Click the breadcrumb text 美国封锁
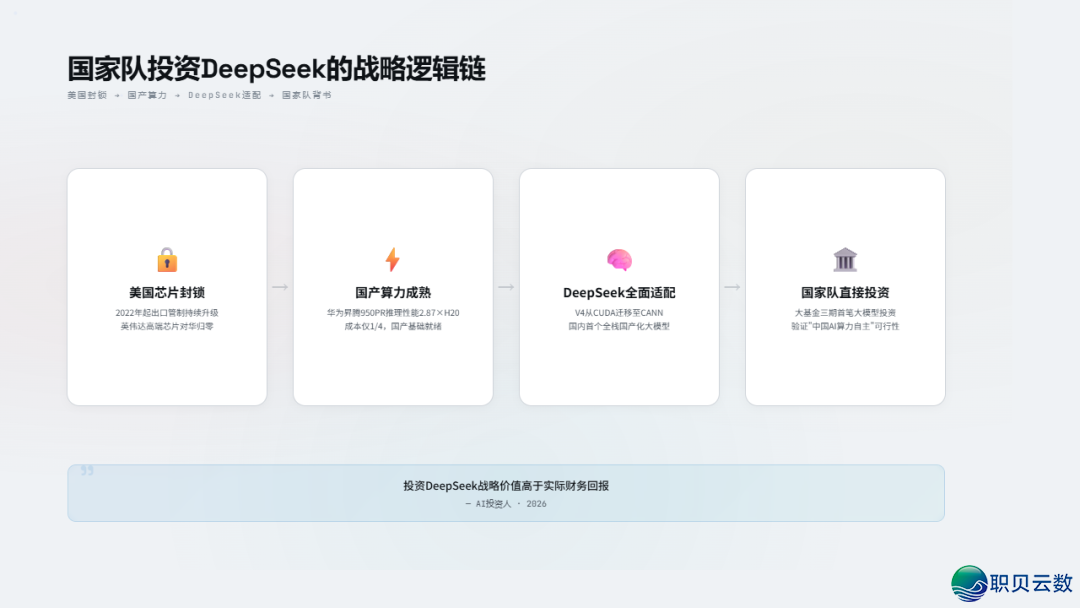Viewport: 1080px width, 608px height. (x=87, y=95)
